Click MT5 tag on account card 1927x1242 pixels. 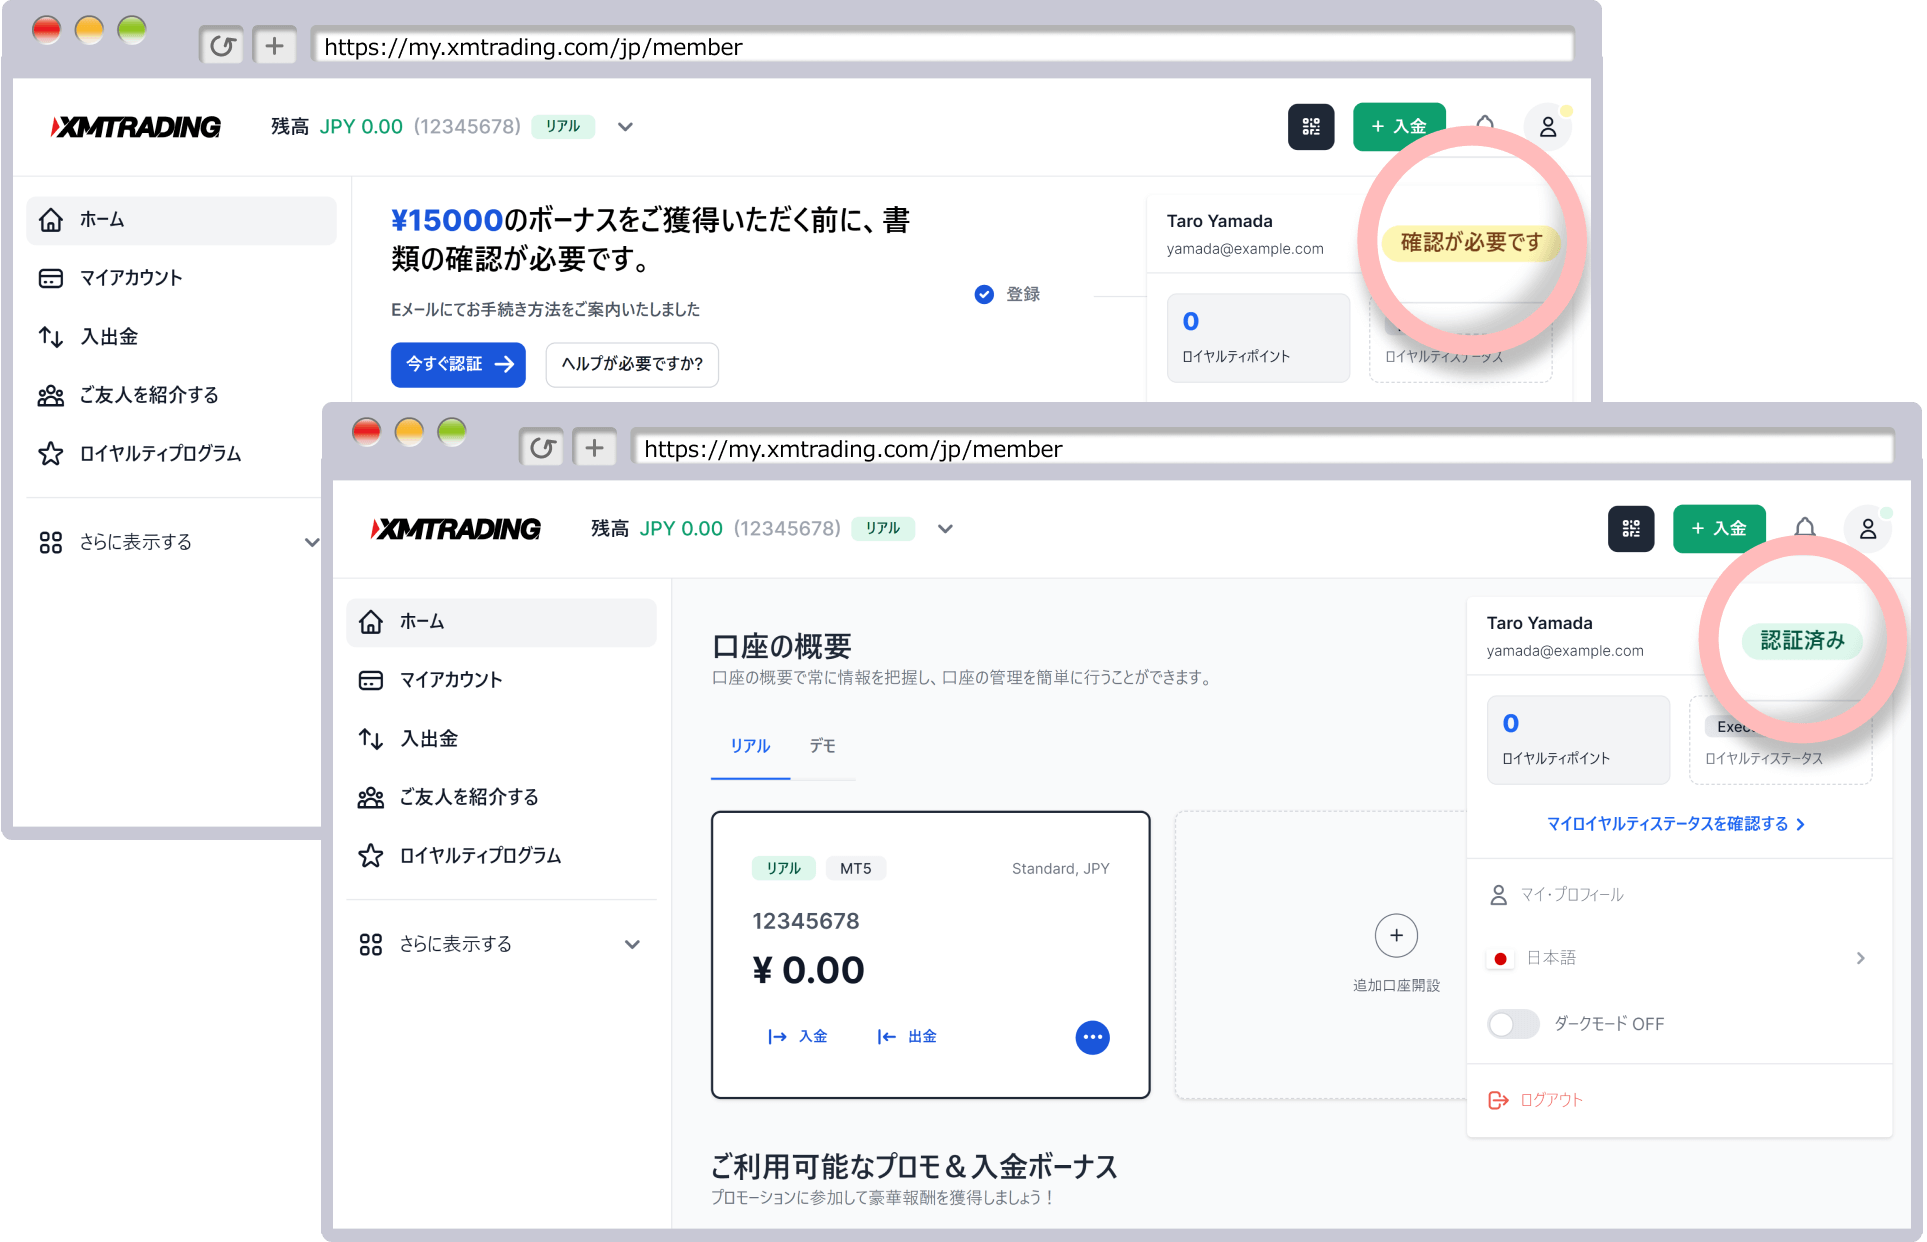(855, 869)
